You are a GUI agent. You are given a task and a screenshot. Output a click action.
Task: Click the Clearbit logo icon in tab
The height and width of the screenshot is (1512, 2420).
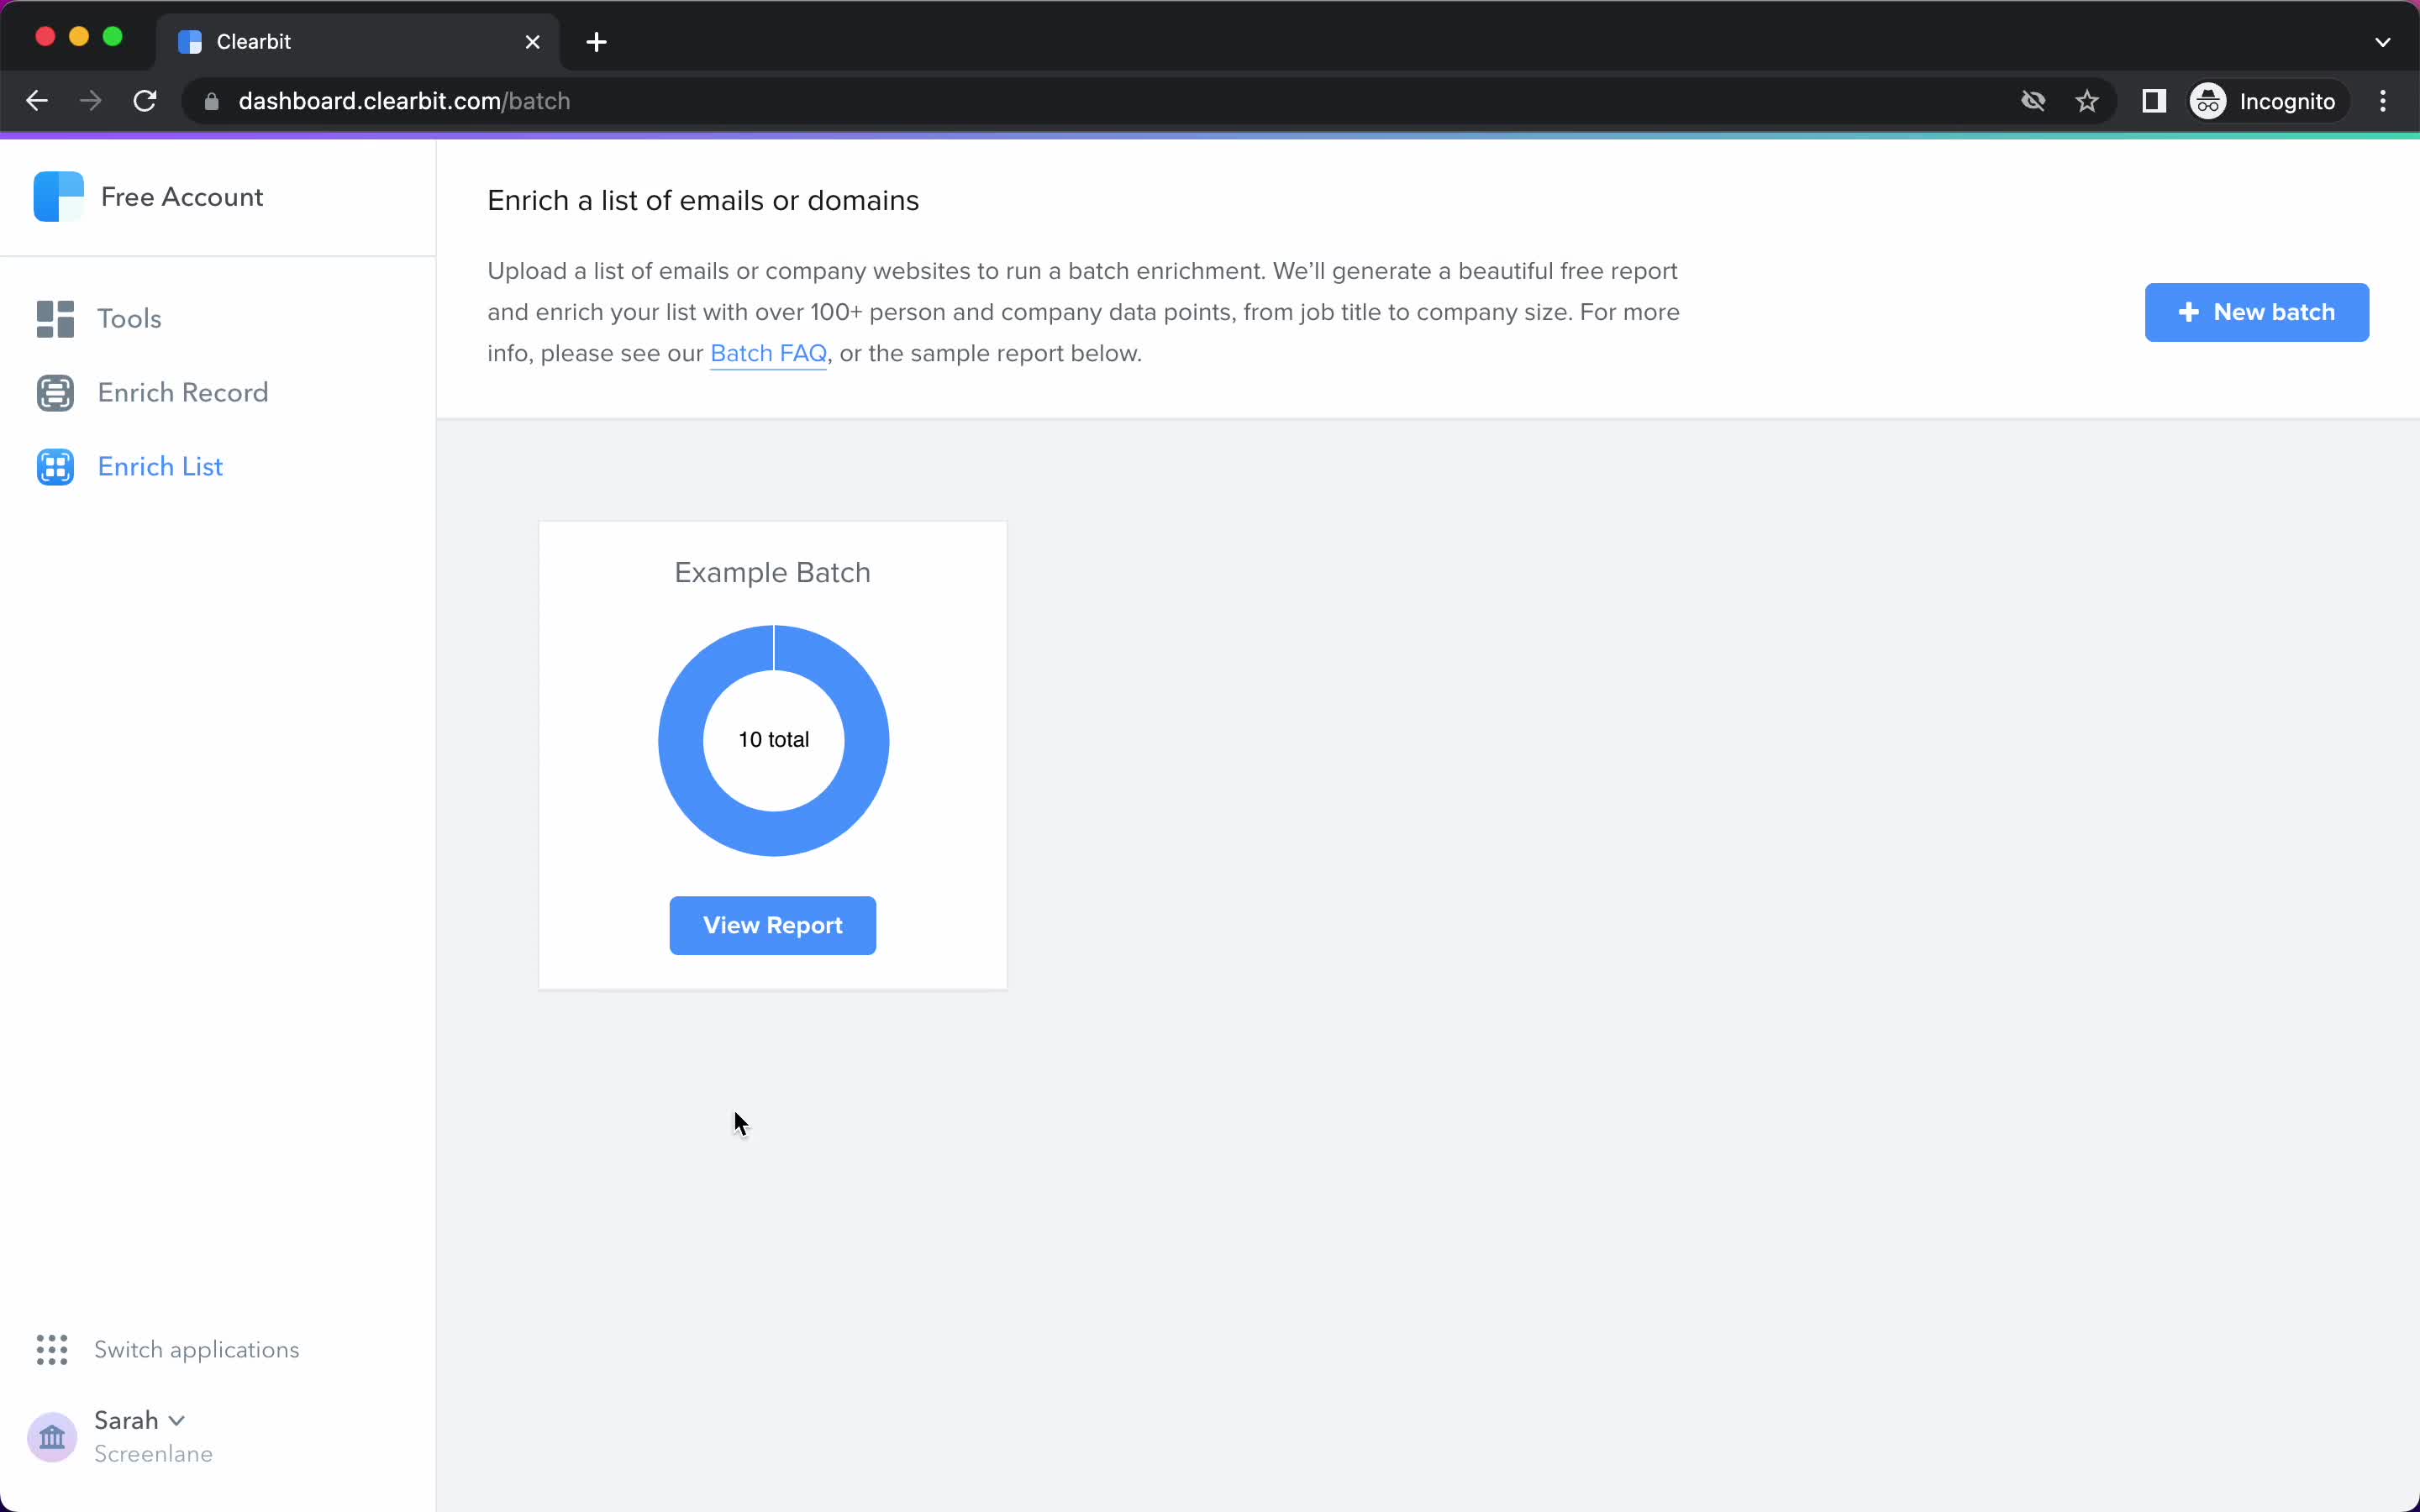(x=193, y=40)
